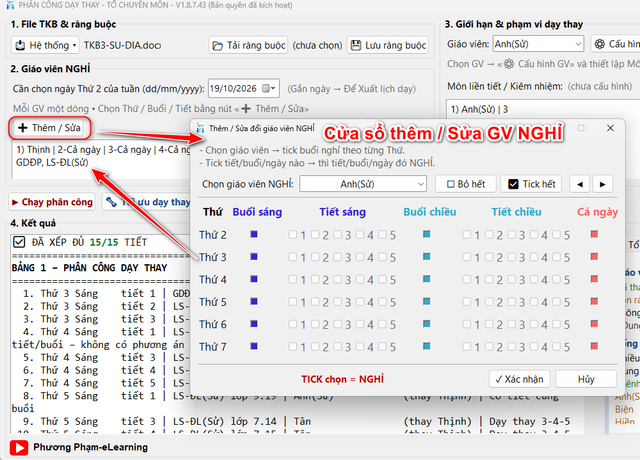Tick Thứ 2 morning period 1 checkbox
The height and width of the screenshot is (460, 640).
[x=293, y=235]
